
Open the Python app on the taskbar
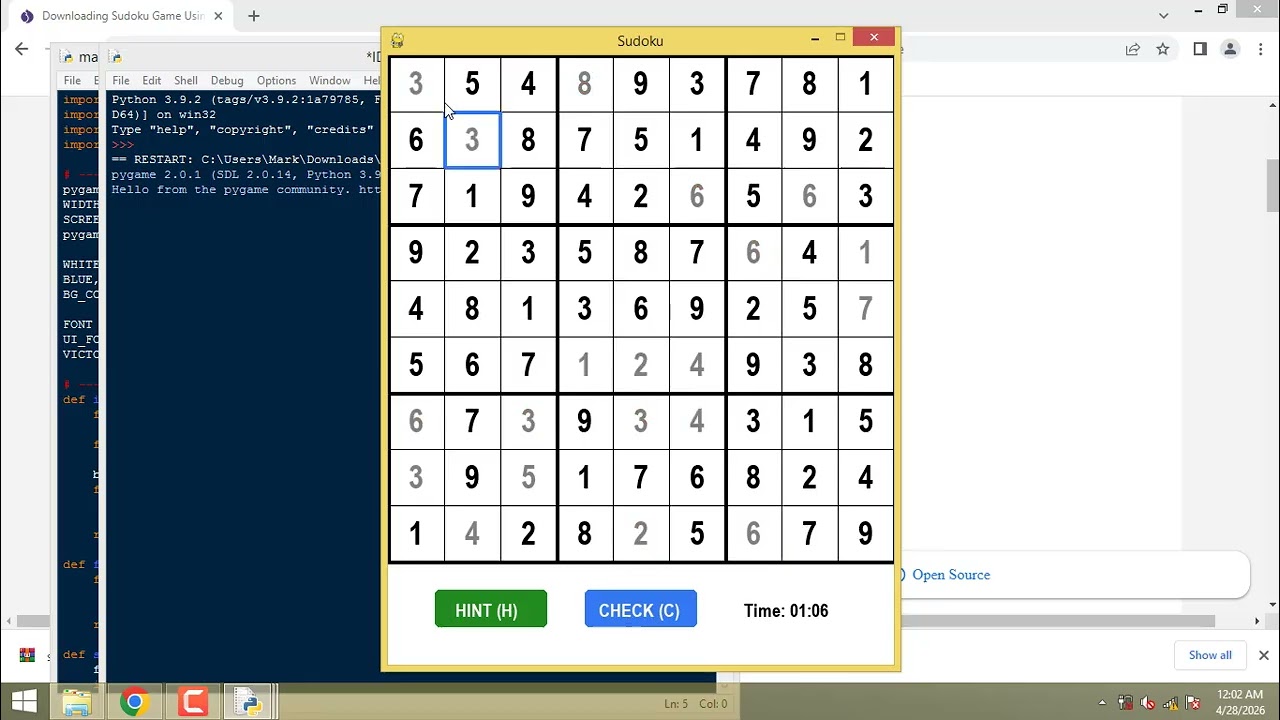tap(249, 702)
